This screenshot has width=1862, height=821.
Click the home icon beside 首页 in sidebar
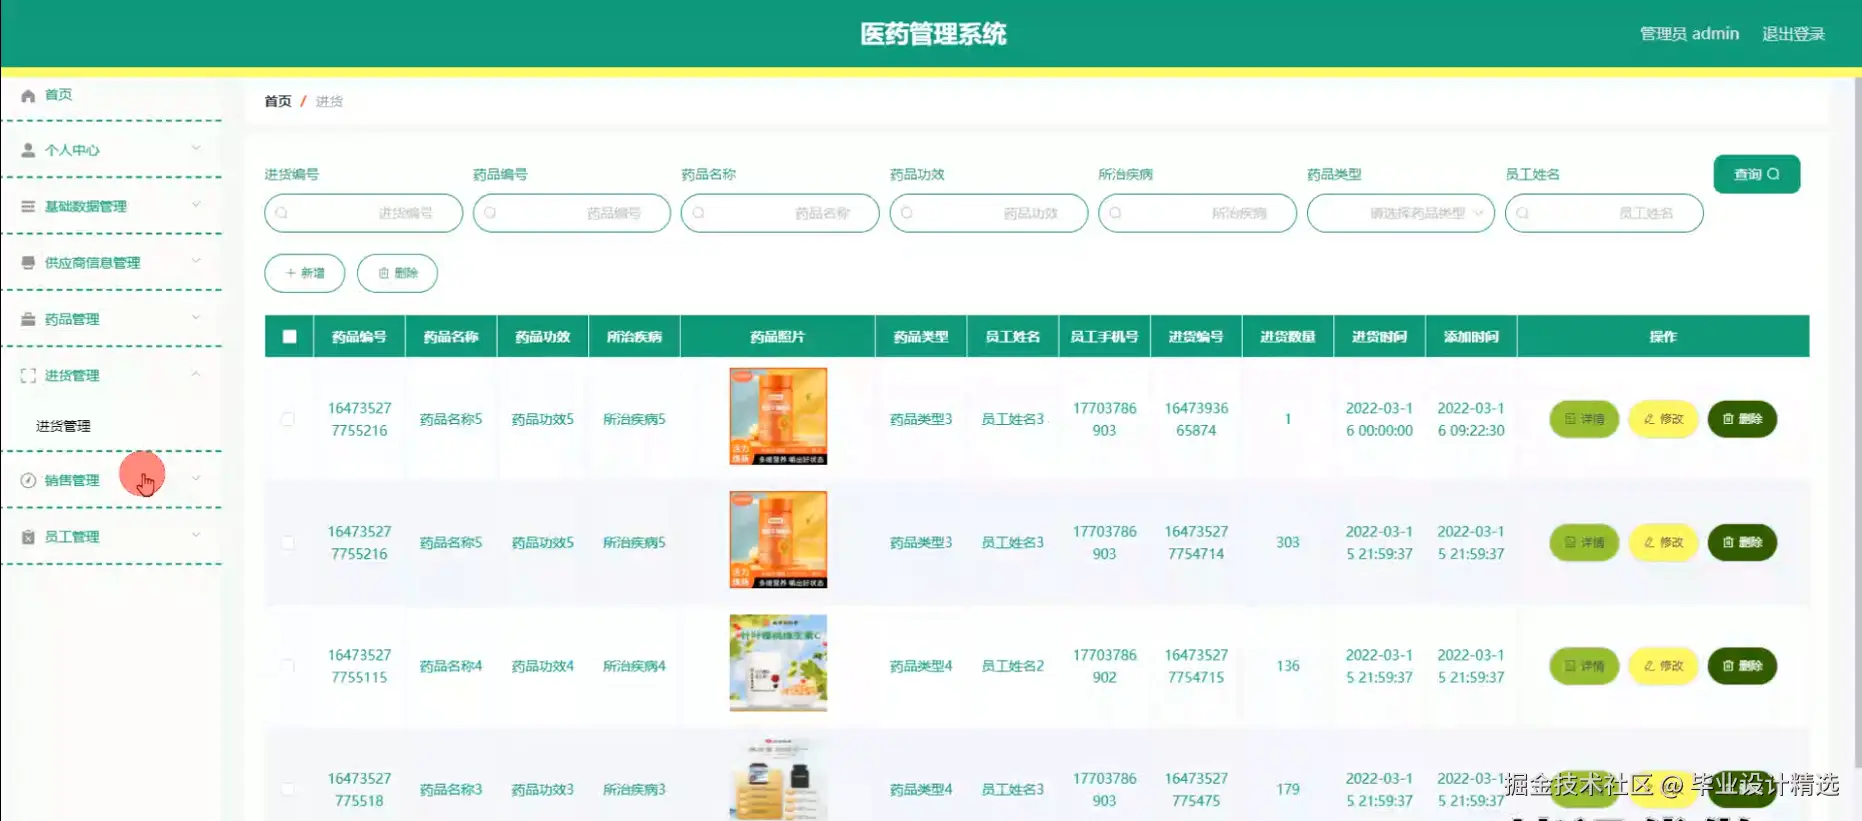coord(28,95)
